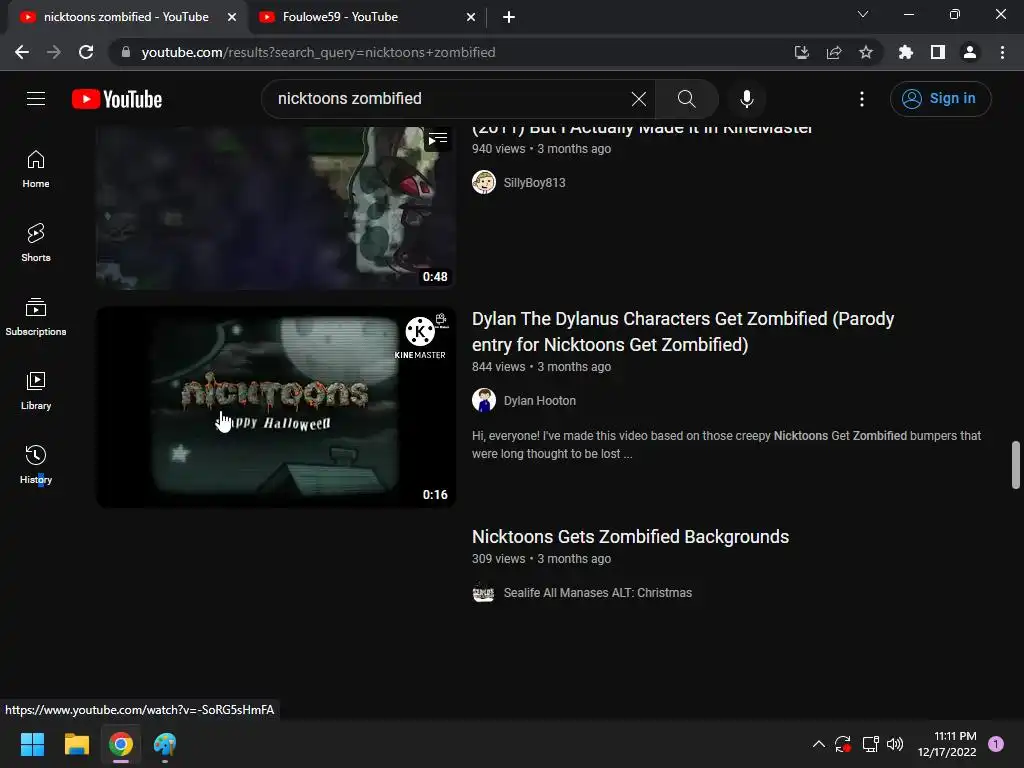The height and width of the screenshot is (768, 1024).
Task: Reload the page
Action: (86, 52)
